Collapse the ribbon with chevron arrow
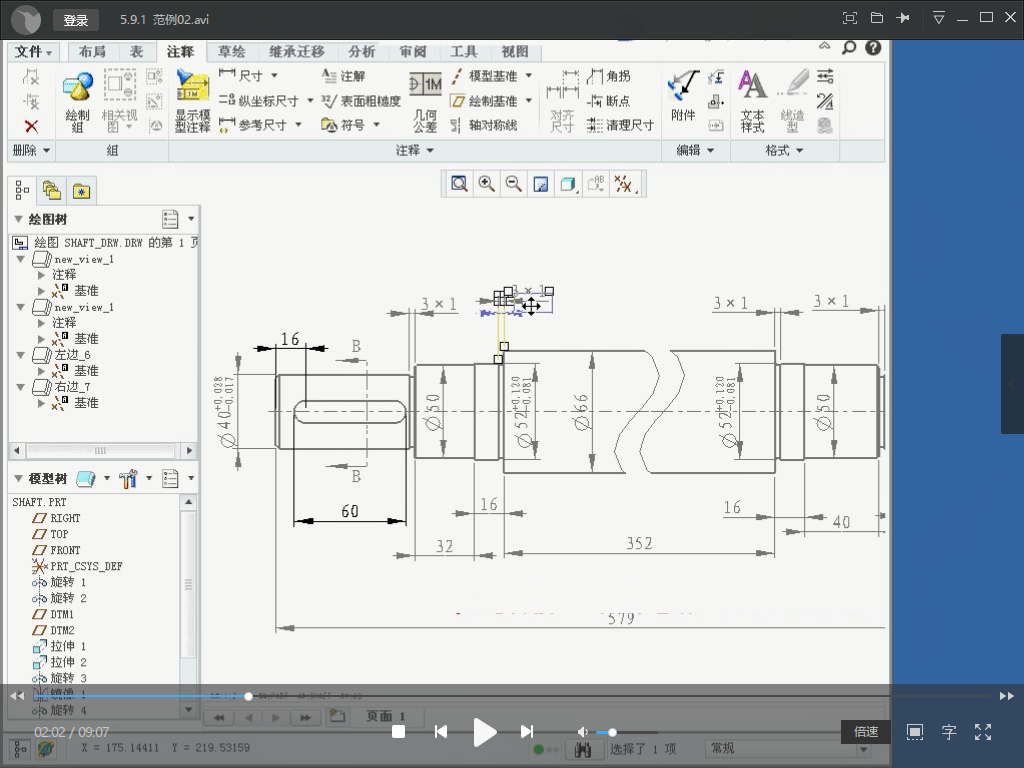Screen dimensions: 1024x768 click(825, 46)
